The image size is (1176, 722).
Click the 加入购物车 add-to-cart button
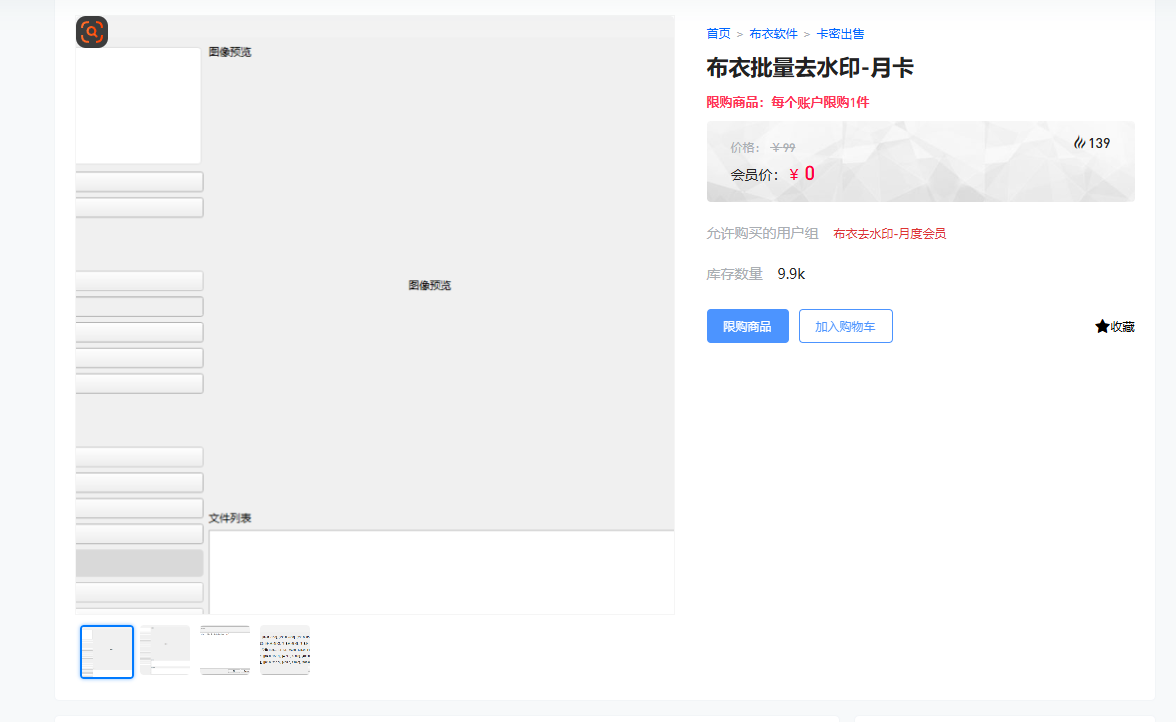[845, 325]
